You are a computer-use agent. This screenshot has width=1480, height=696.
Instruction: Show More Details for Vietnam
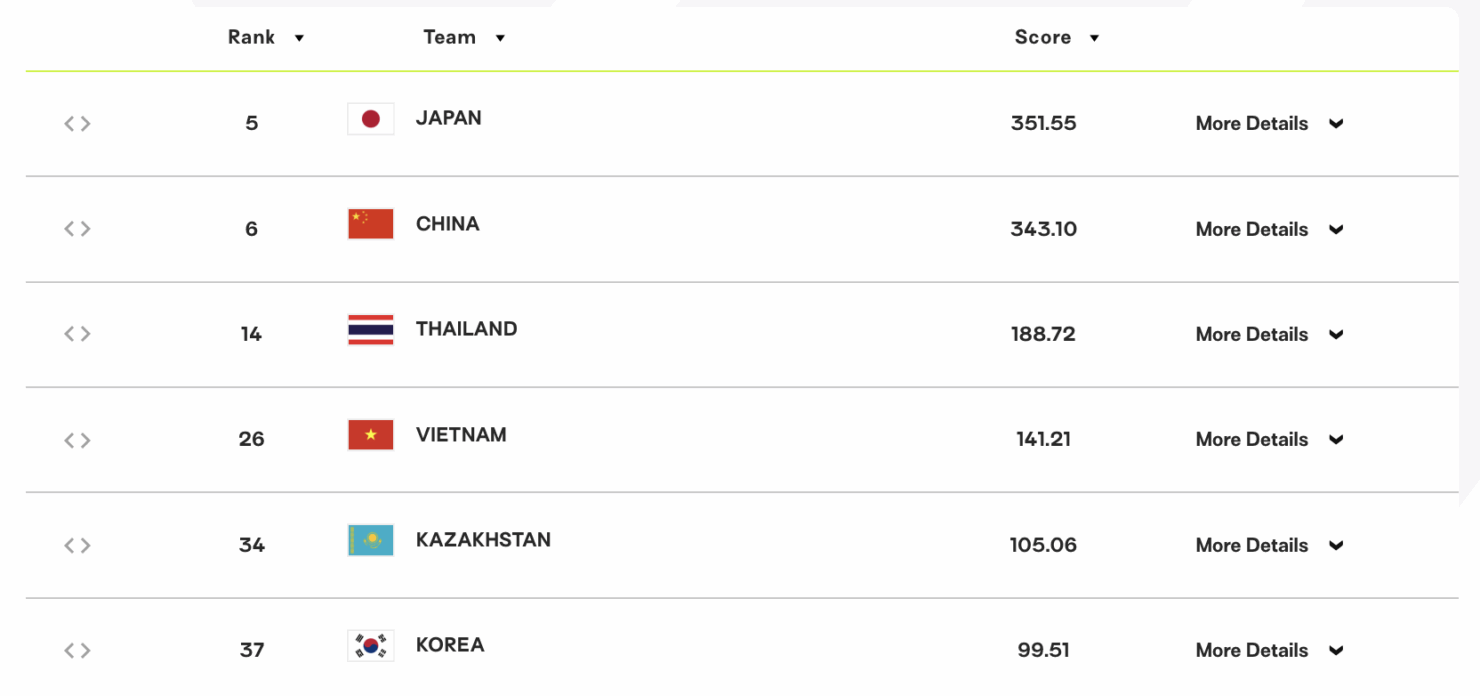coord(1269,440)
